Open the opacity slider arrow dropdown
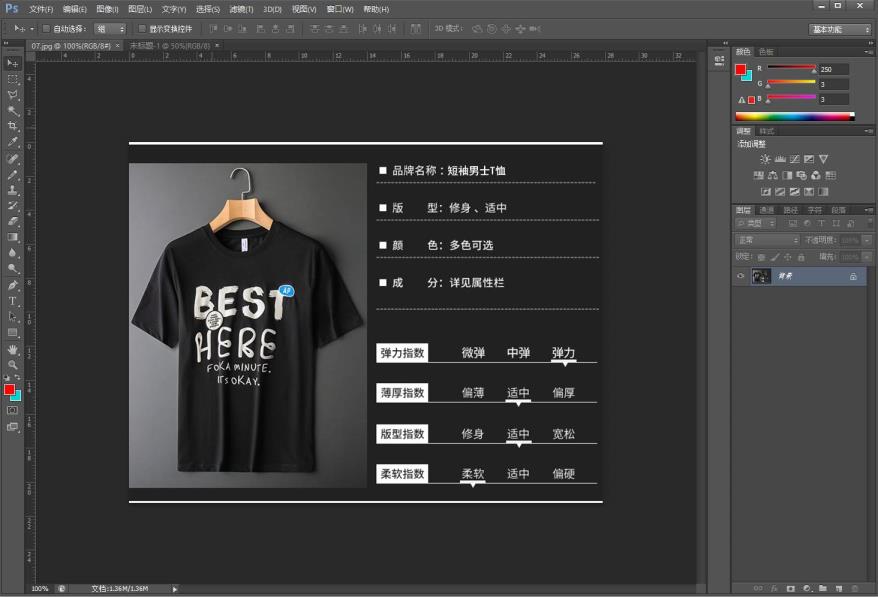 point(867,240)
